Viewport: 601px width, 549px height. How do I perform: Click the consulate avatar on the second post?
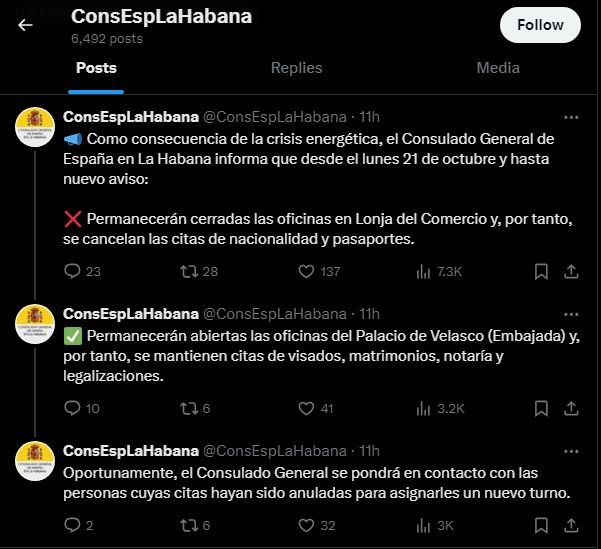pyautogui.click(x=35, y=324)
